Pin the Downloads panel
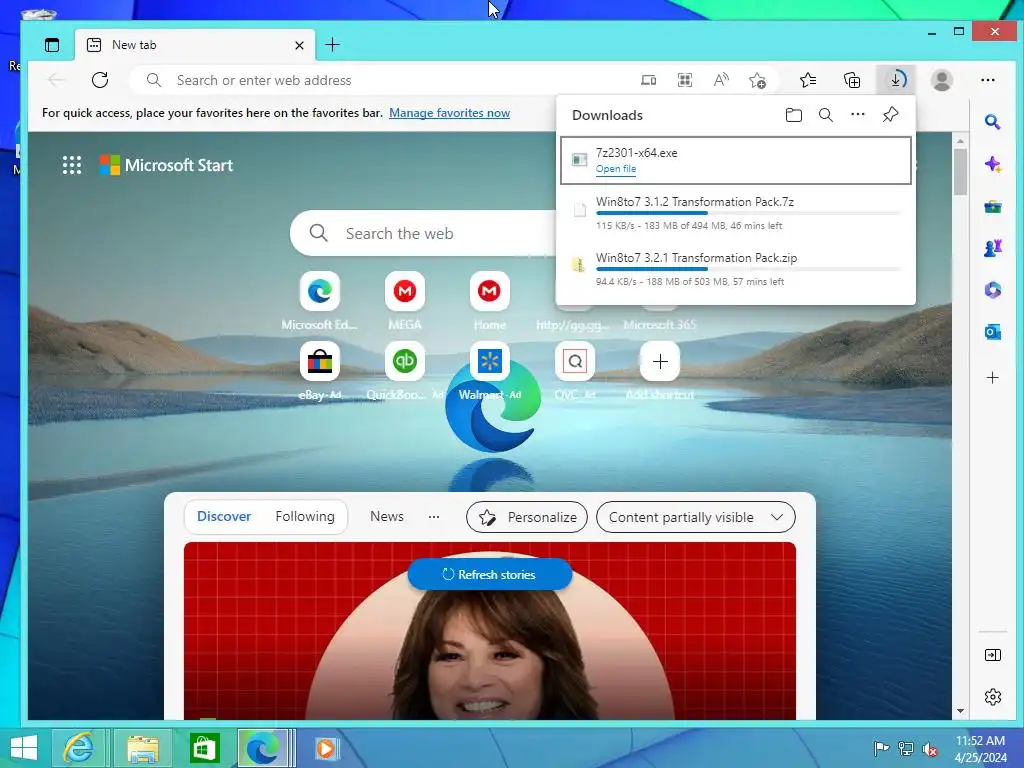1024x768 pixels. tap(890, 115)
